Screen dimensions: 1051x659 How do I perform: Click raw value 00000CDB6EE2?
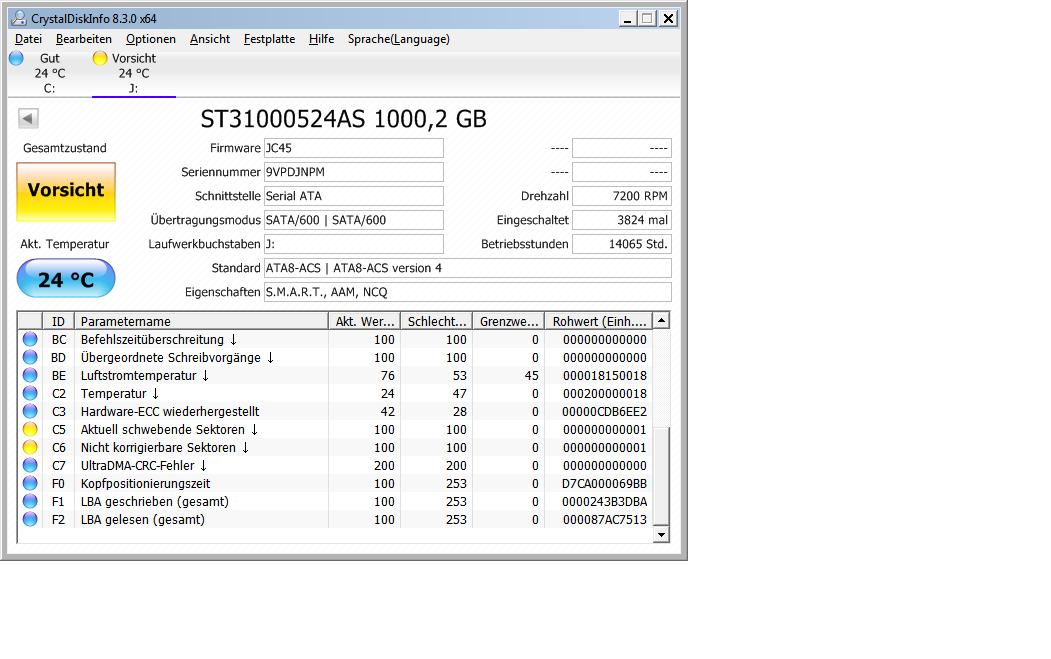(x=605, y=412)
